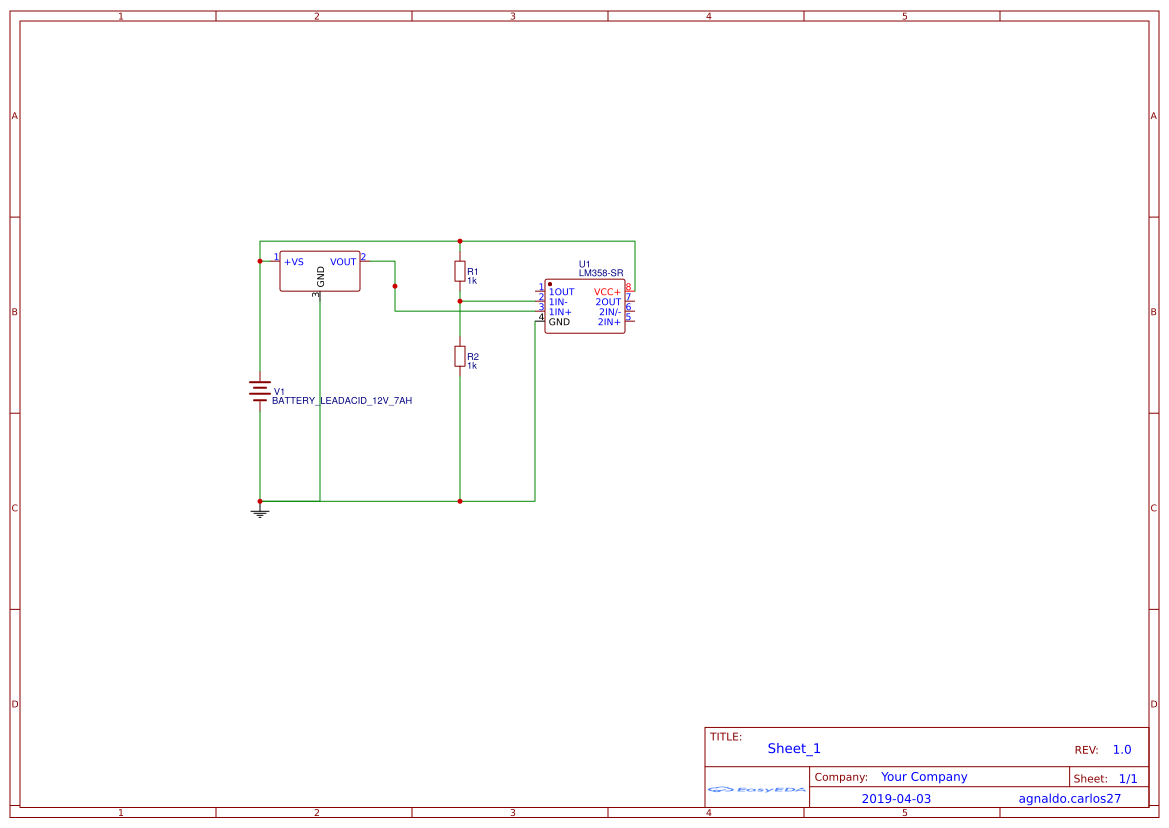
Task: Click the Sheet_1 title text
Action: coord(794,748)
